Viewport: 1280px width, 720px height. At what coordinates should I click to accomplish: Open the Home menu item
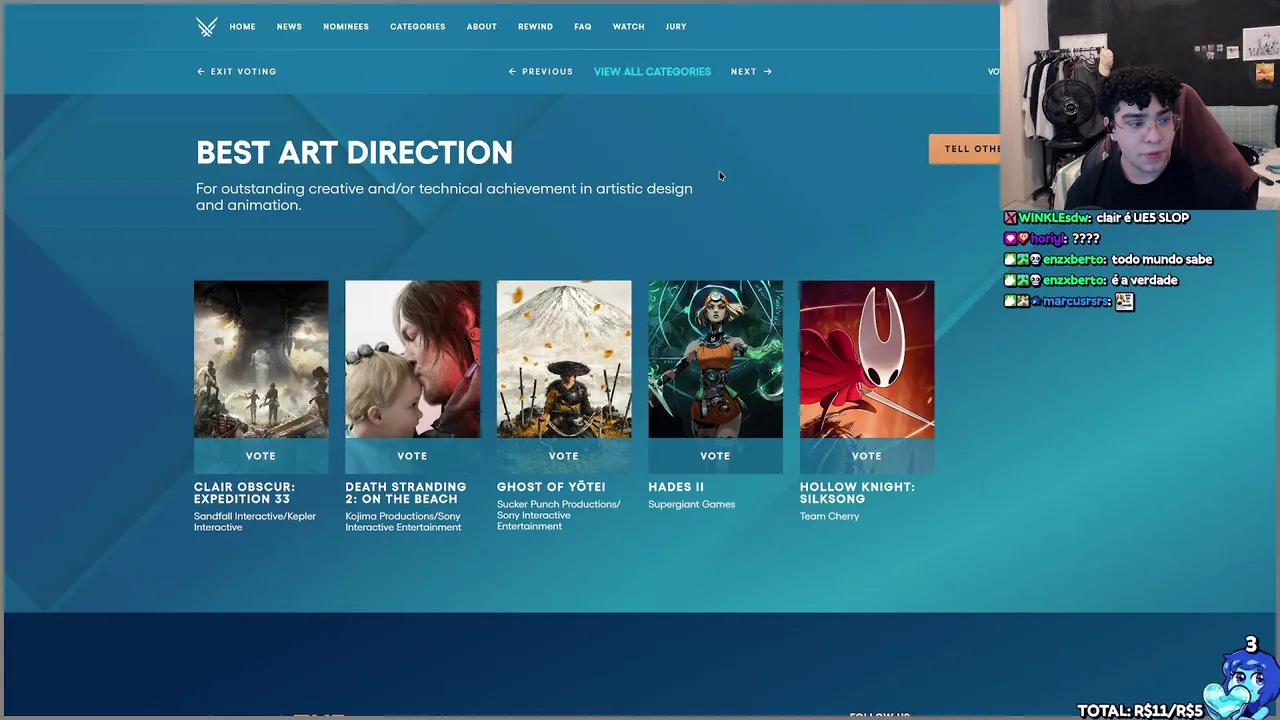point(242,27)
